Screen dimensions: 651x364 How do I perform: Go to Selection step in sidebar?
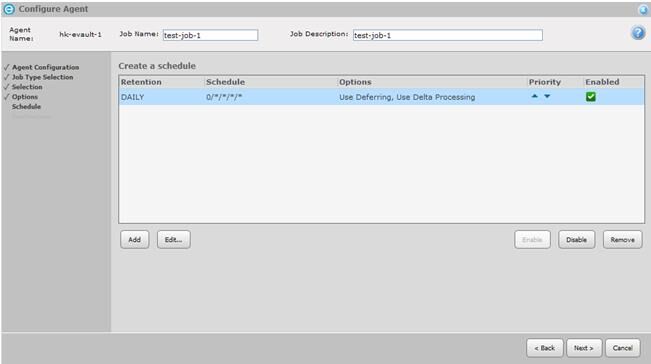point(27,87)
